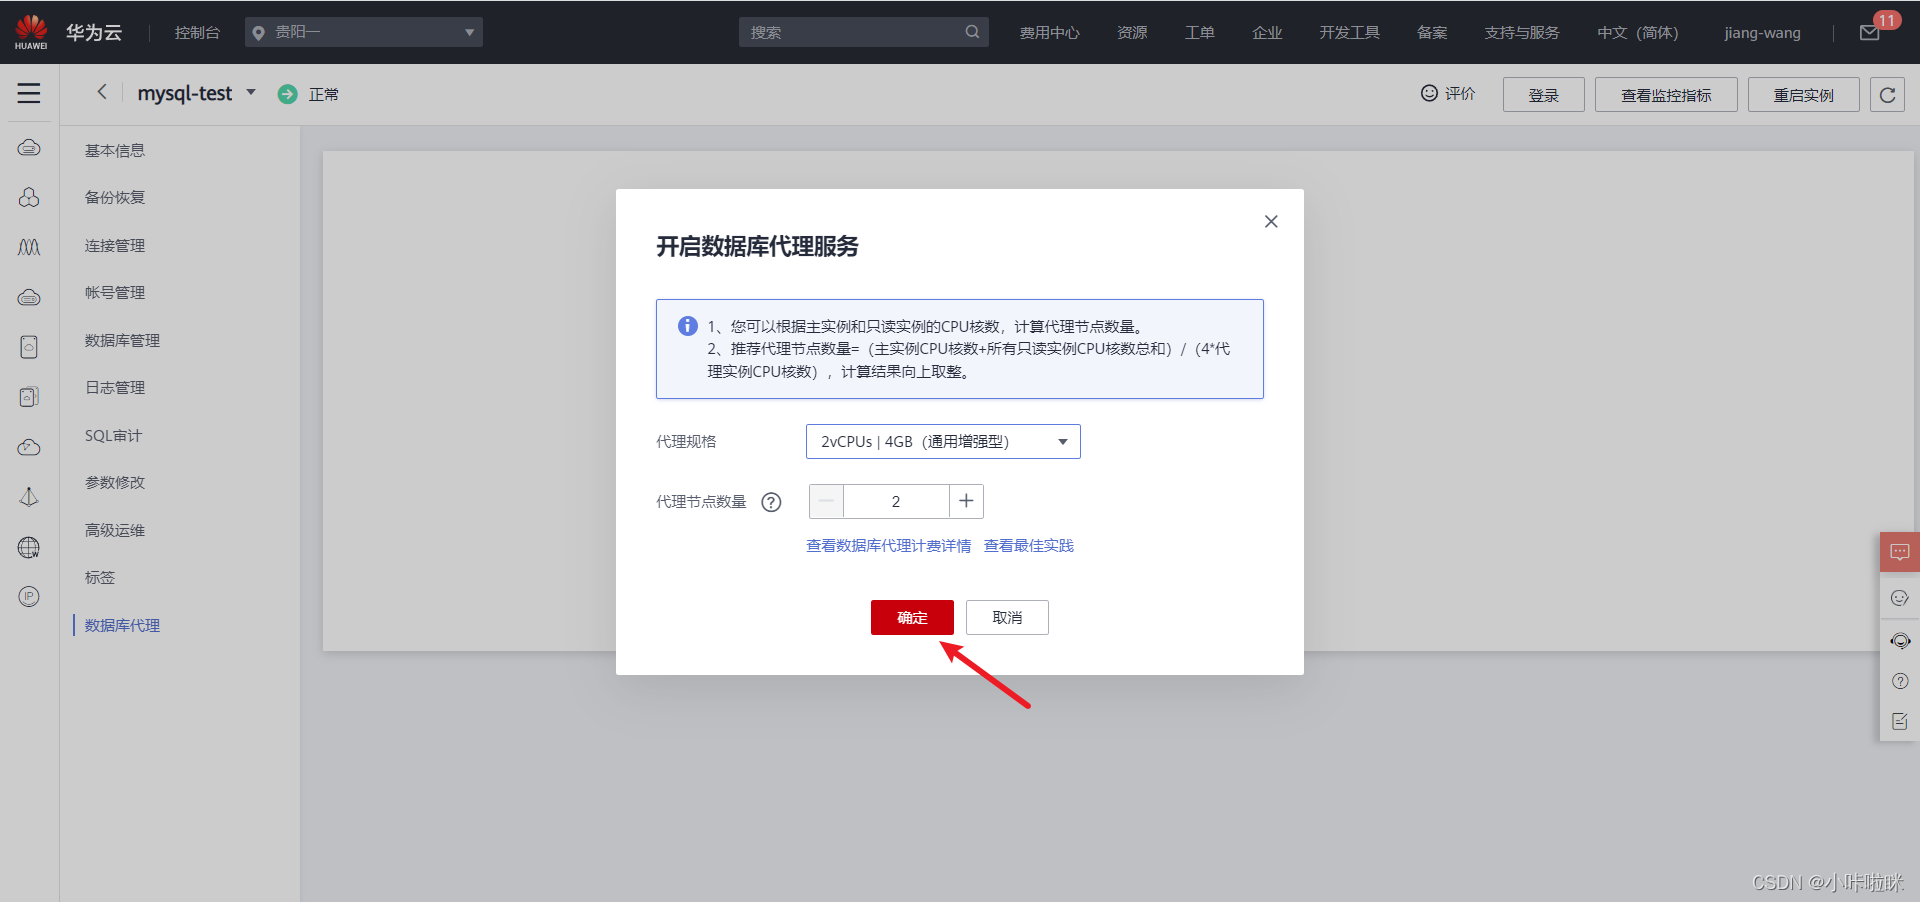Increase the proxy node count
This screenshot has width=1920, height=902.
(x=966, y=501)
